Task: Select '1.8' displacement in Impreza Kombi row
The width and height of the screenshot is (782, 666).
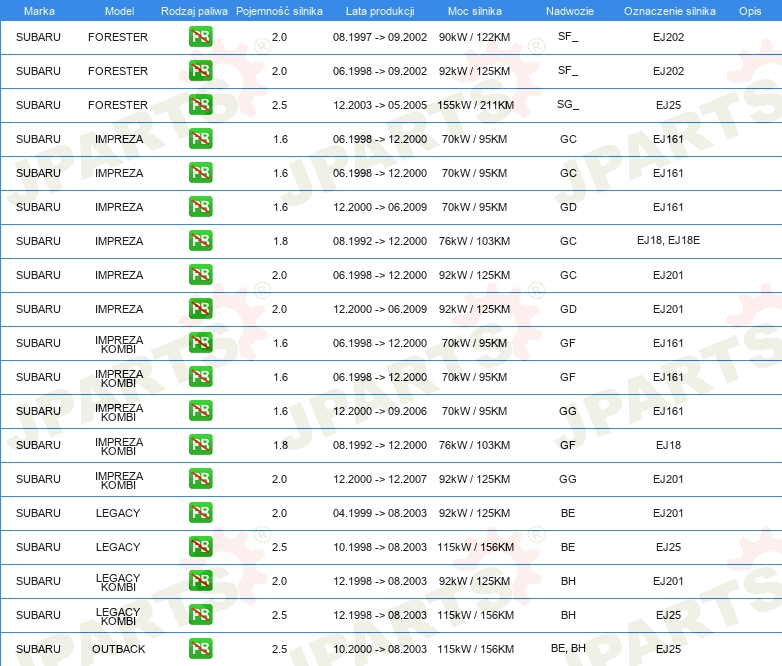Action: point(280,445)
